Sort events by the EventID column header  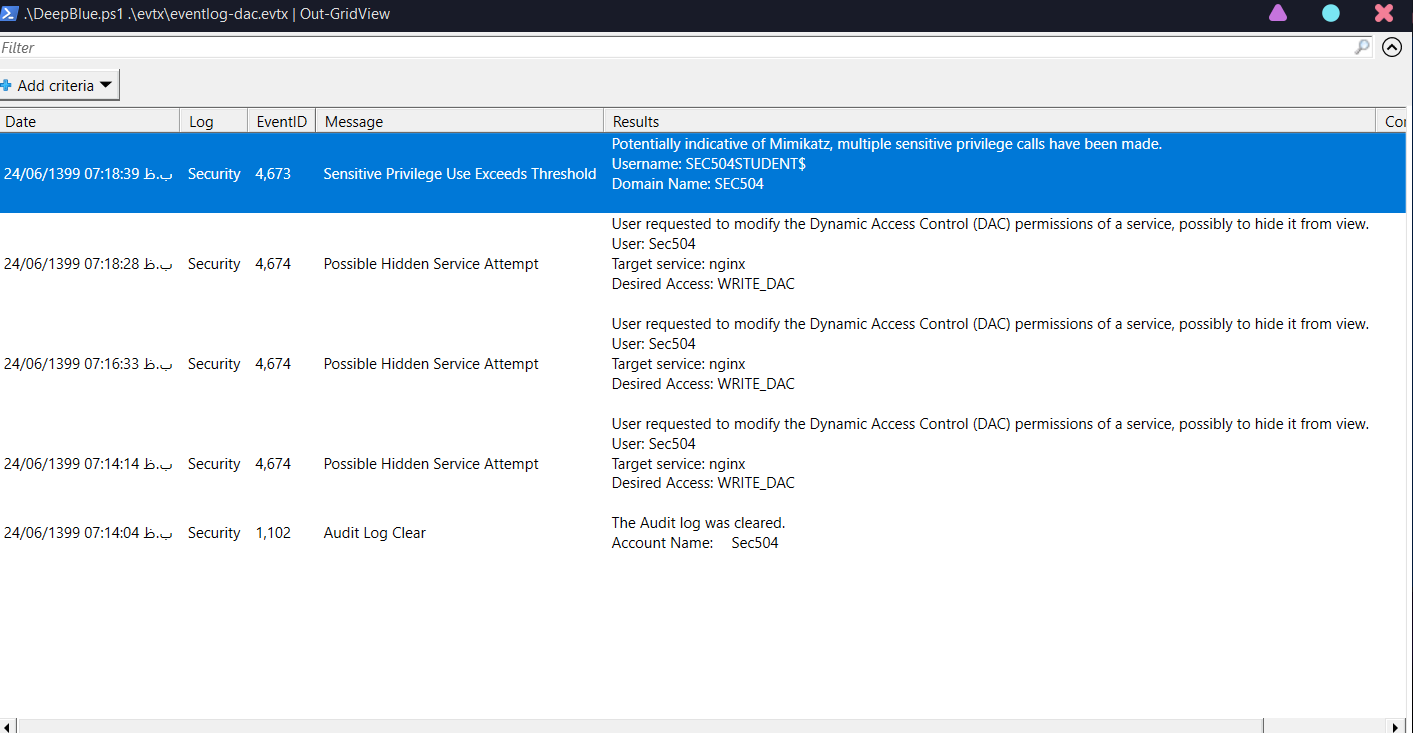pyautogui.click(x=281, y=121)
